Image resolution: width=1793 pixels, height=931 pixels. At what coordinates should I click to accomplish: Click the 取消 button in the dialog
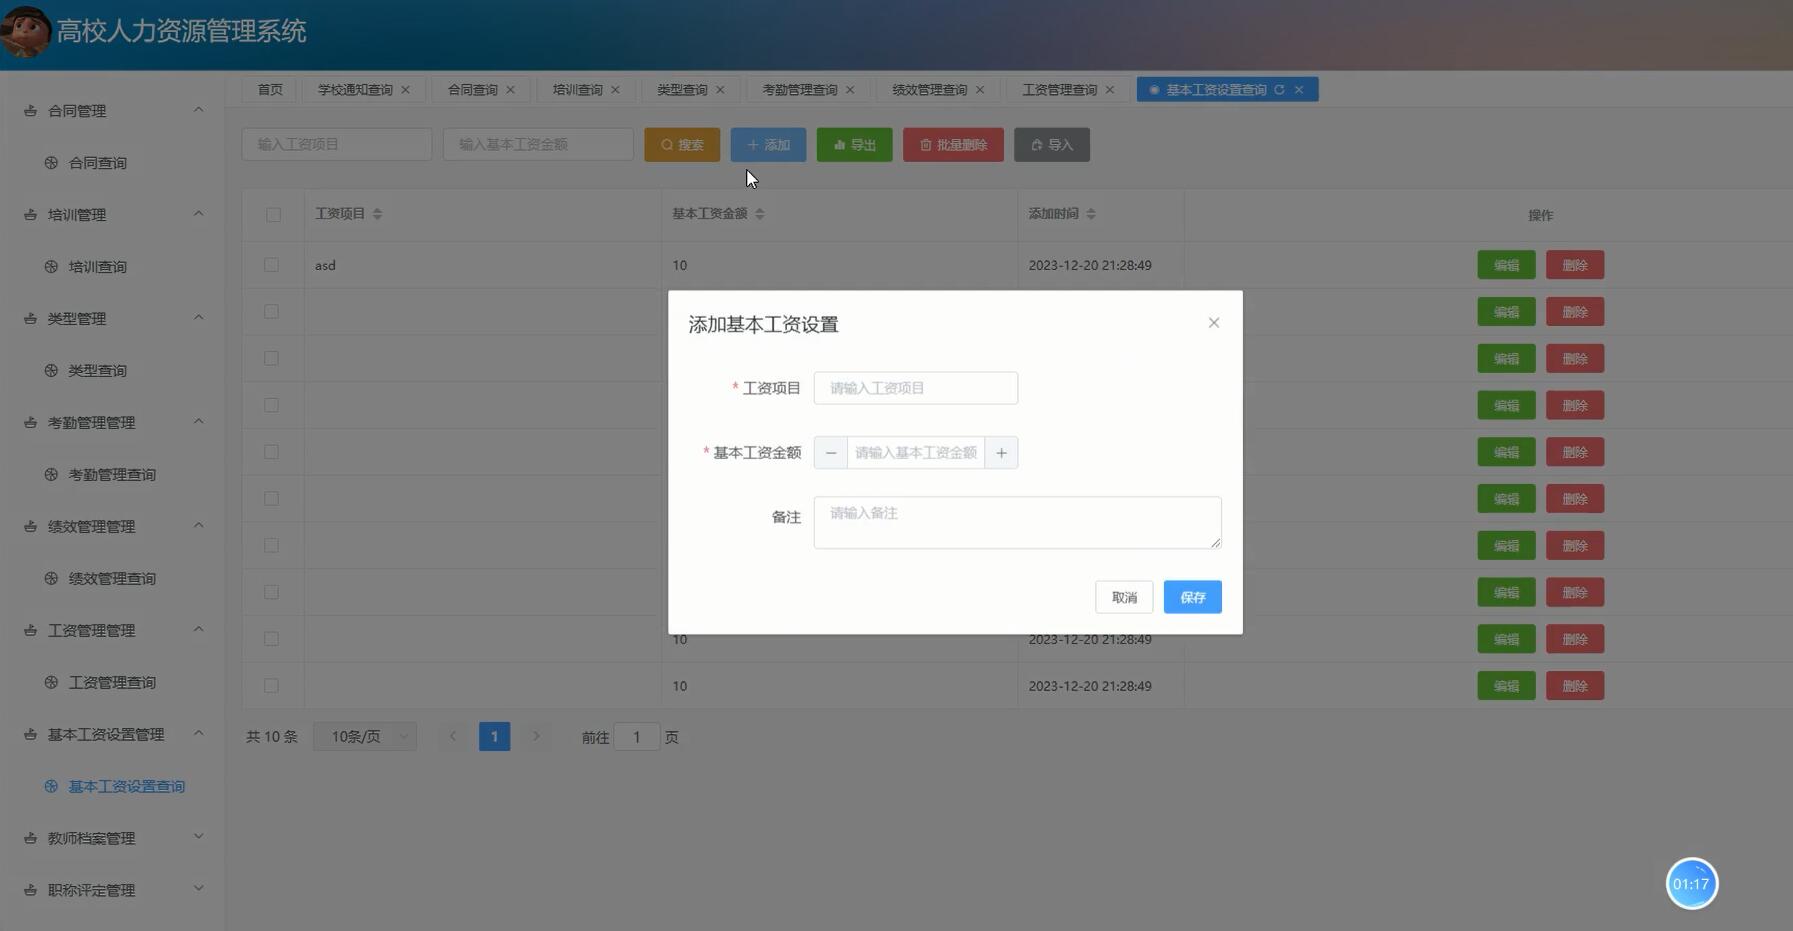(1122, 596)
